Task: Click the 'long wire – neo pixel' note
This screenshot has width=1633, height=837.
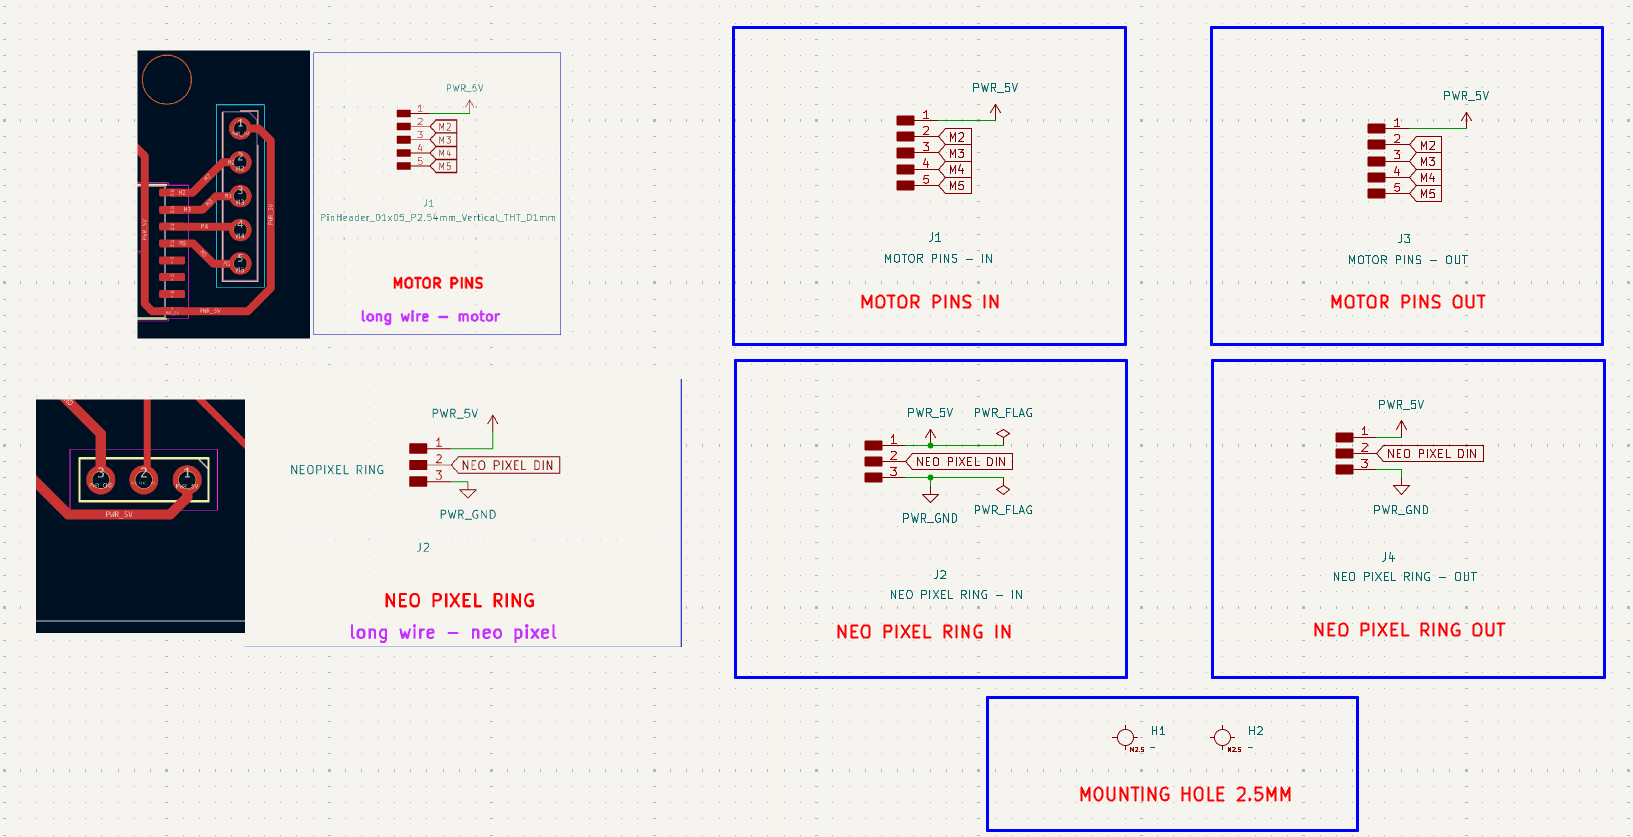Action: (x=453, y=632)
